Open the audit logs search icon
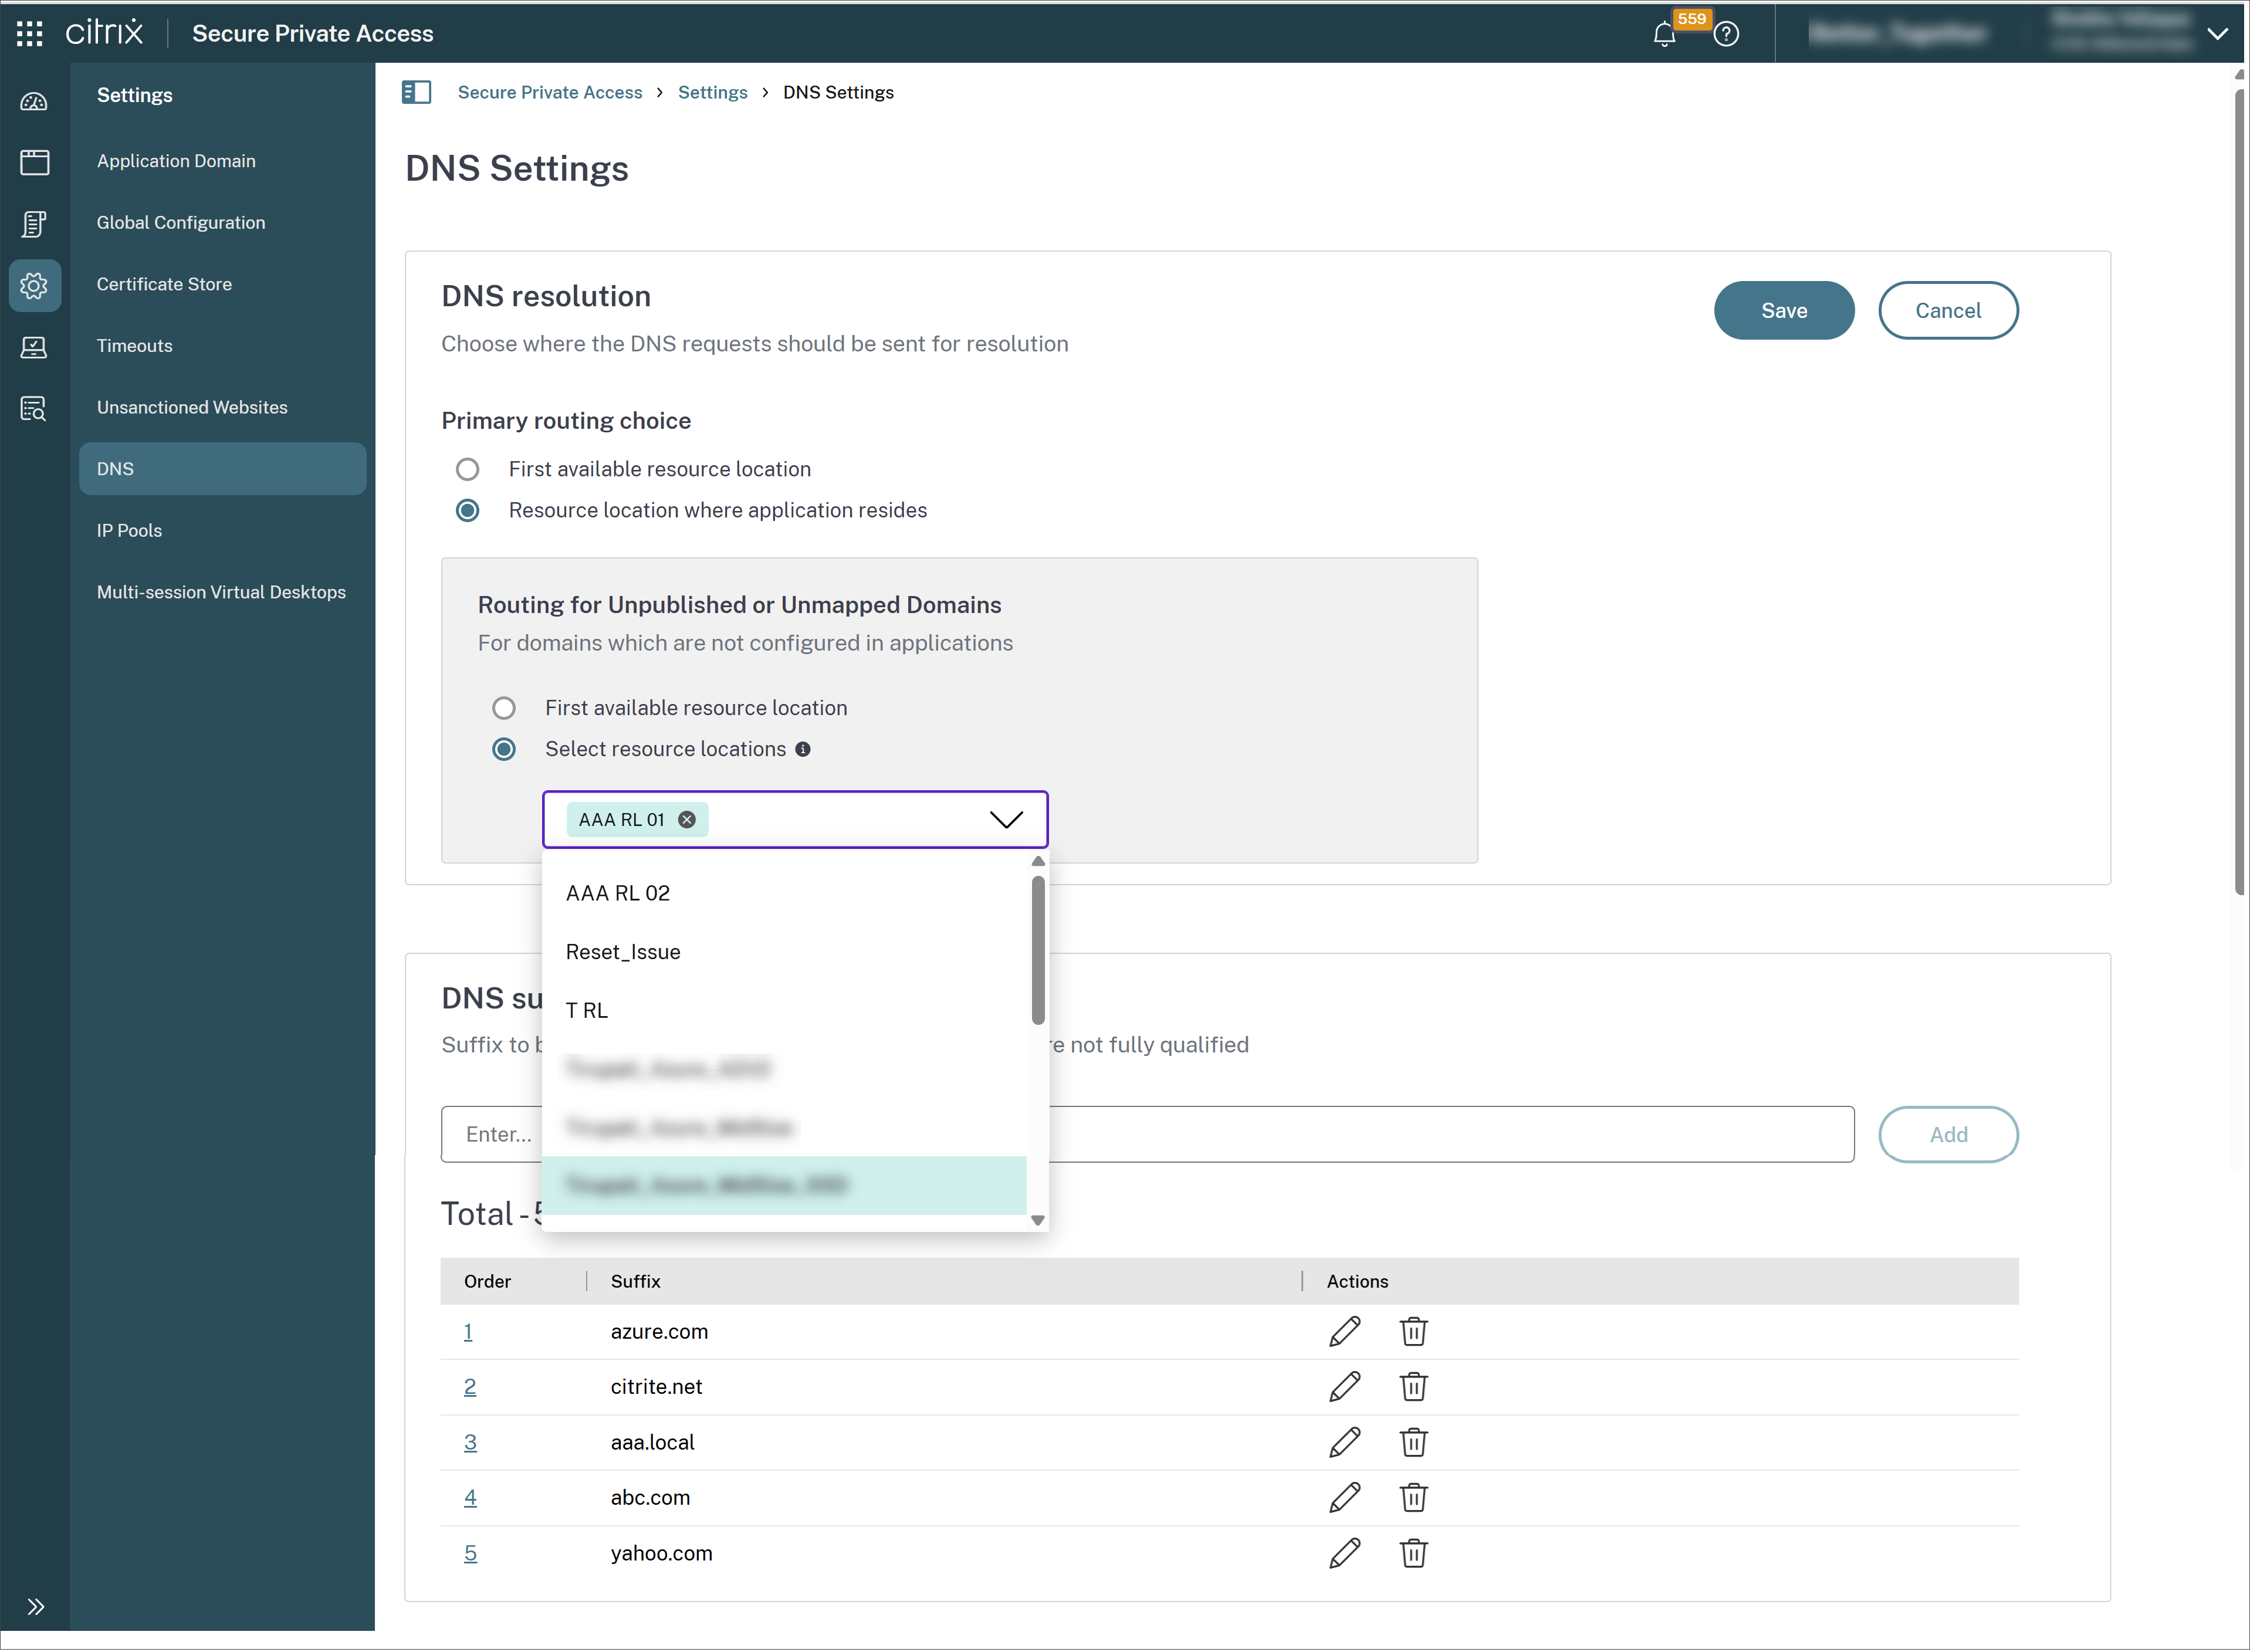2250x1652 pixels. click(35, 408)
